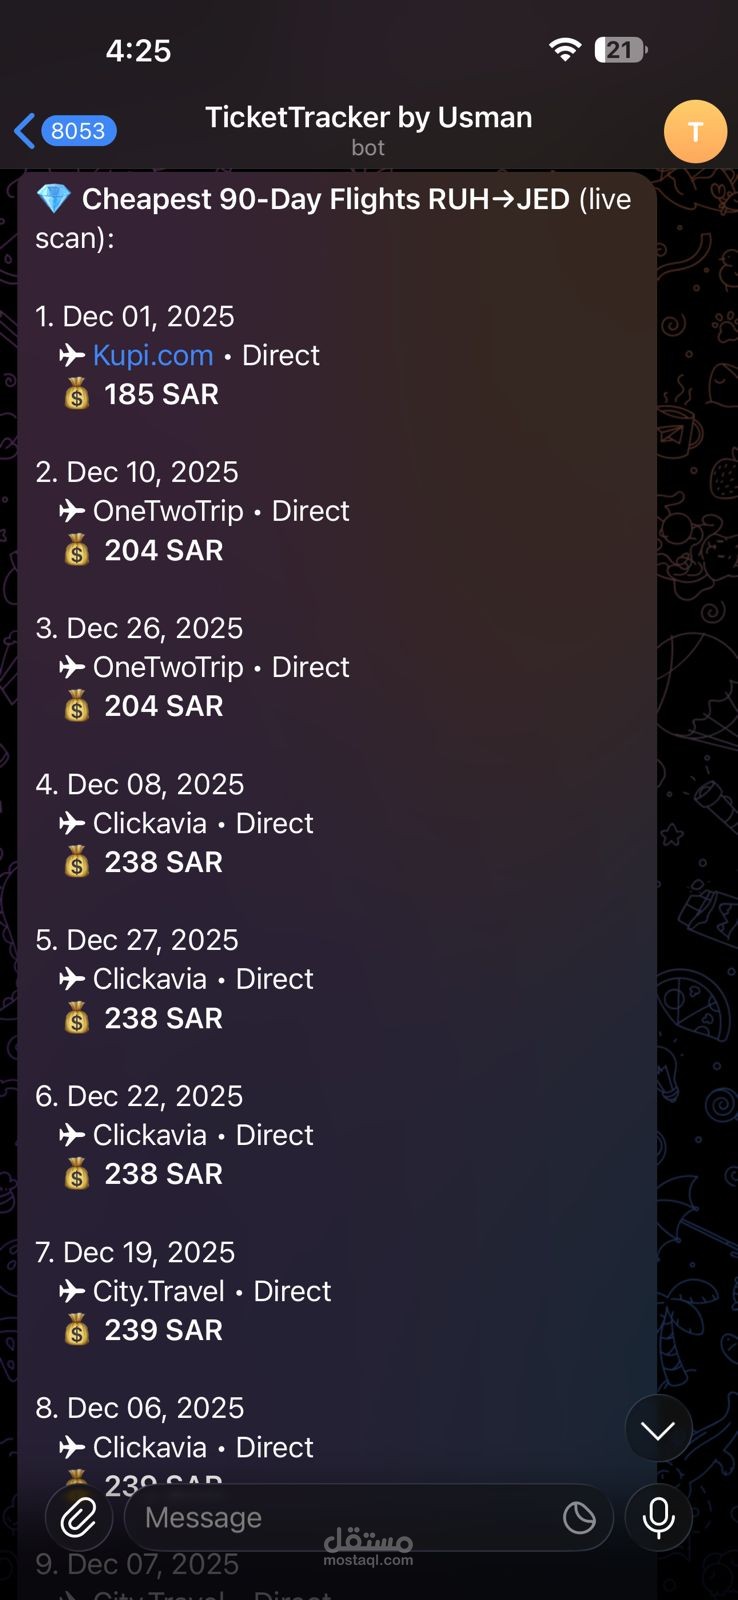Tap the scheduled message clock icon
738x1600 pixels.
(x=579, y=1518)
